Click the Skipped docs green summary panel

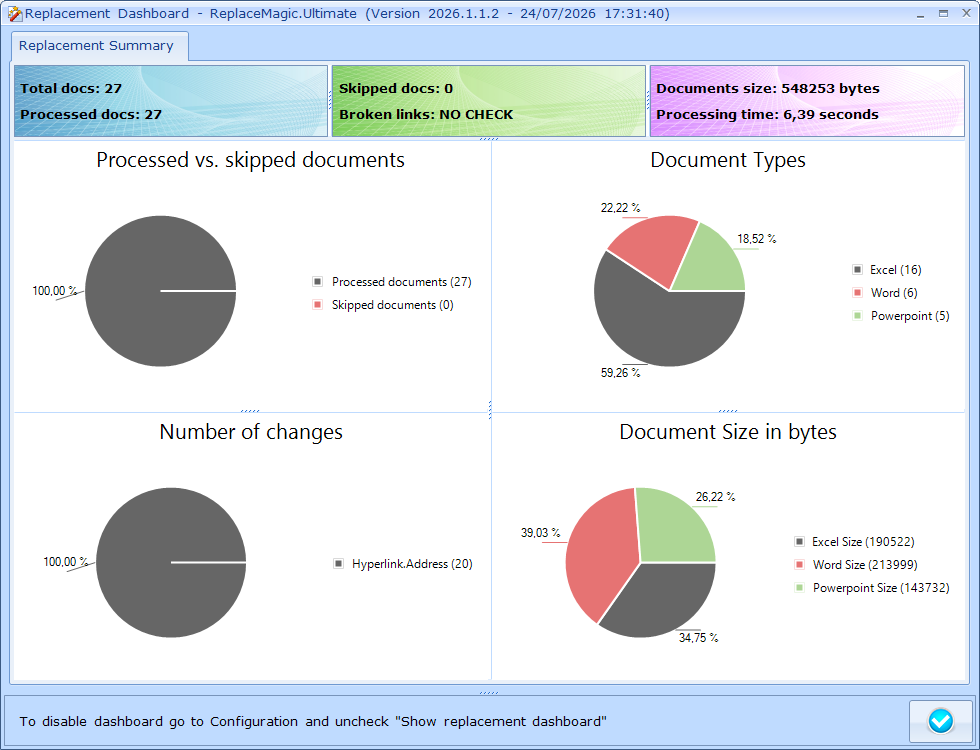(489, 101)
